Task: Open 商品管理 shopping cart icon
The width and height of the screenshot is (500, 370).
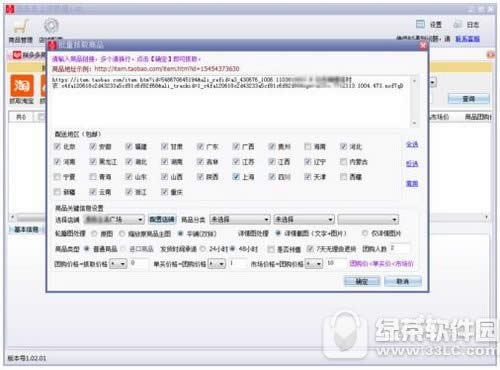Action: (x=21, y=27)
